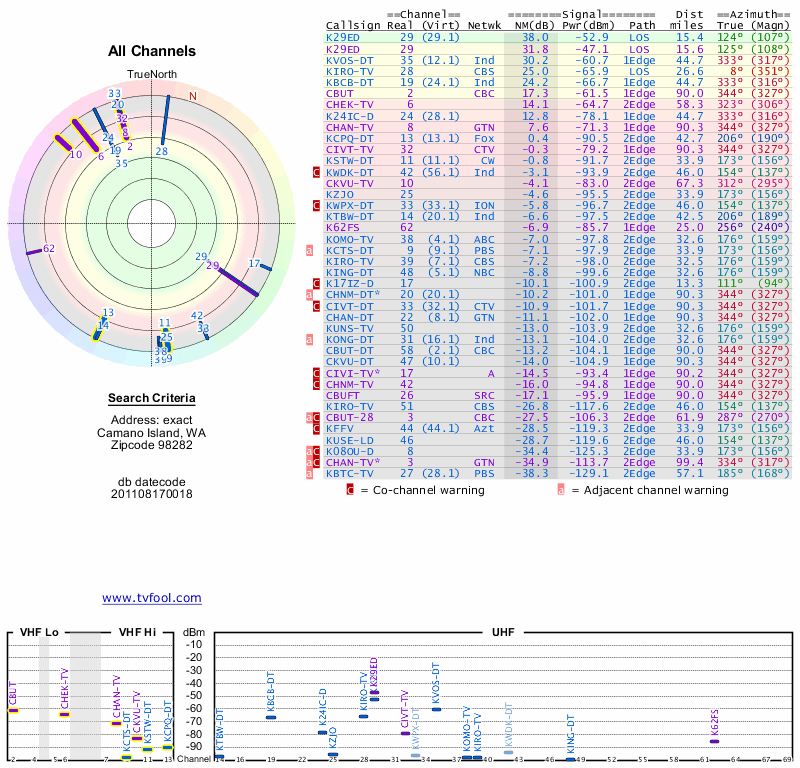The width and height of the screenshot is (800, 768).
Task: Click the K62FS bar in UHF chart
Action: click(714, 741)
